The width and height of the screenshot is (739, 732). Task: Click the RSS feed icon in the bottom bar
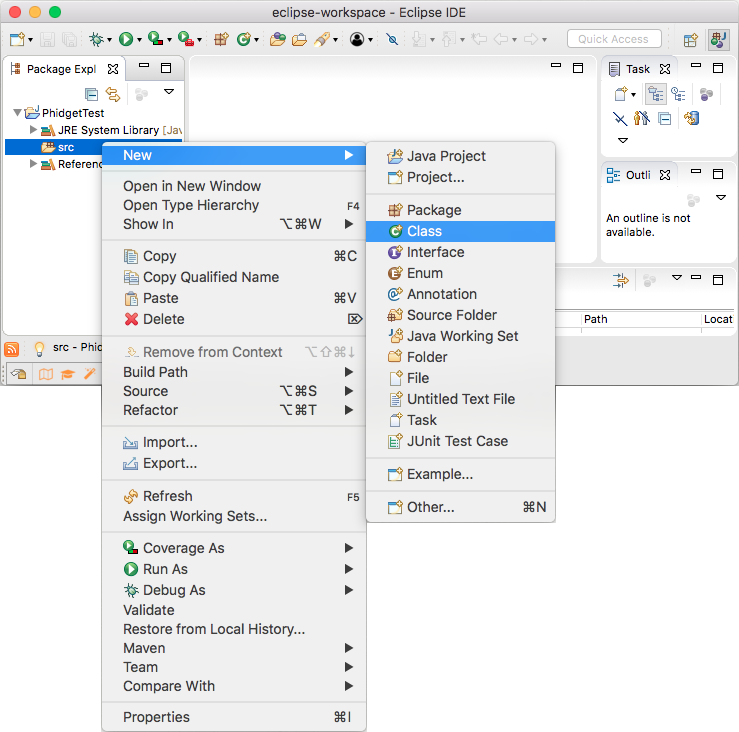(x=12, y=348)
